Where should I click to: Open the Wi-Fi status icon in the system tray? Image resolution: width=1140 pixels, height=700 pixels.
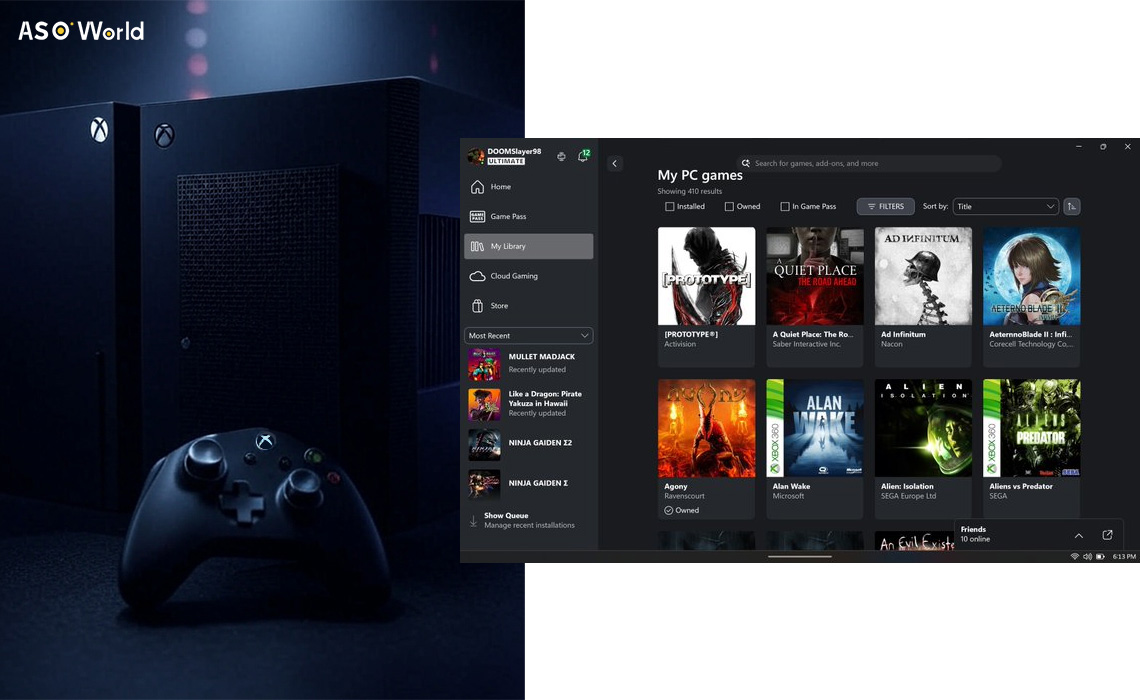[x=1075, y=557]
